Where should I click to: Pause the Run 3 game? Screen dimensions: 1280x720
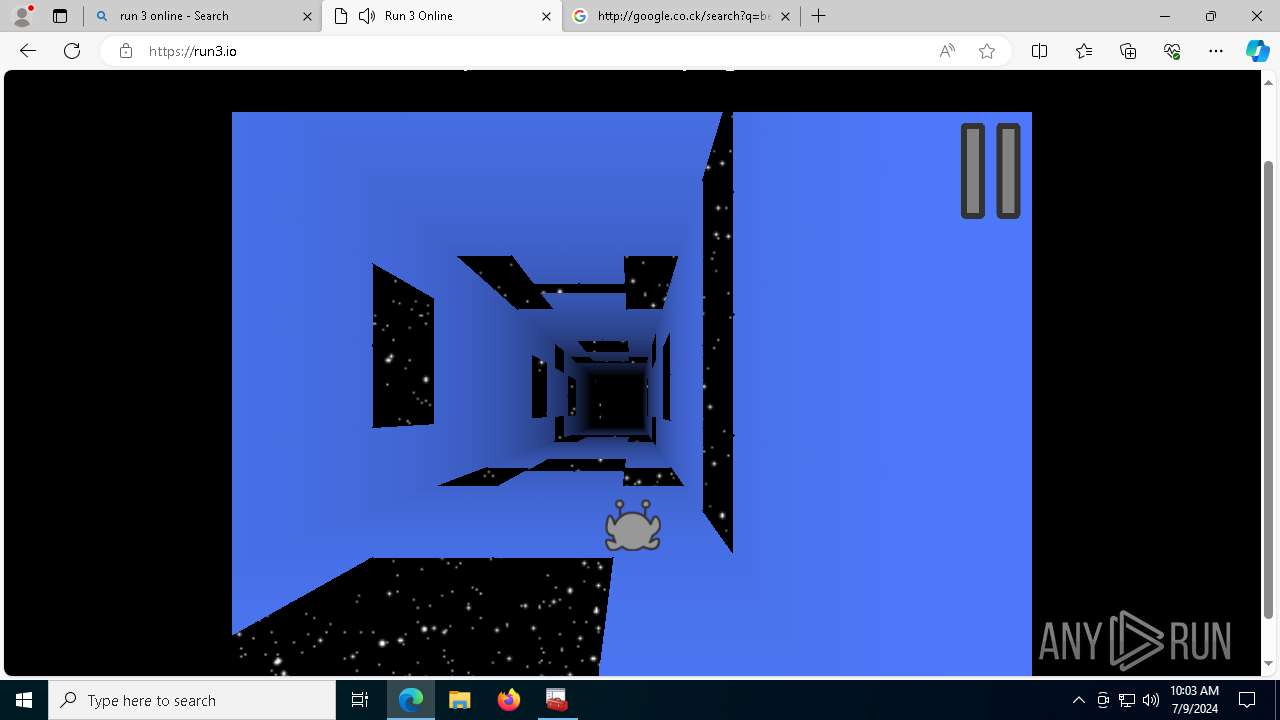coord(990,171)
